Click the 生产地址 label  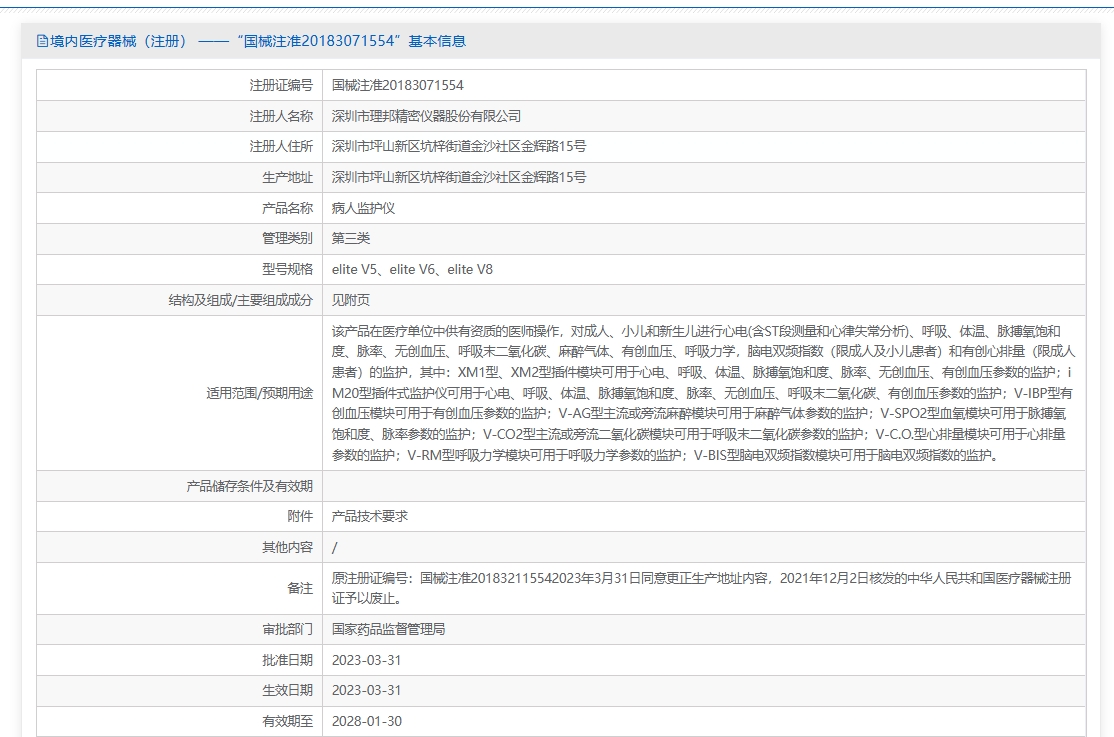point(288,178)
